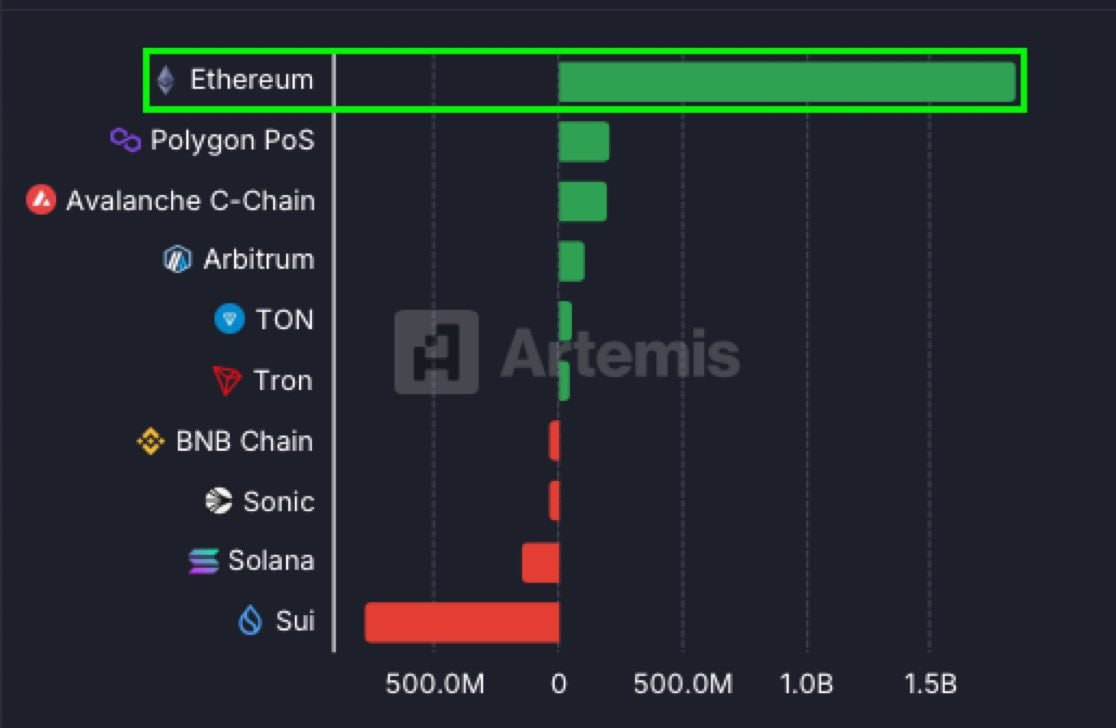Click the blue Sui droplet icon

point(250,620)
